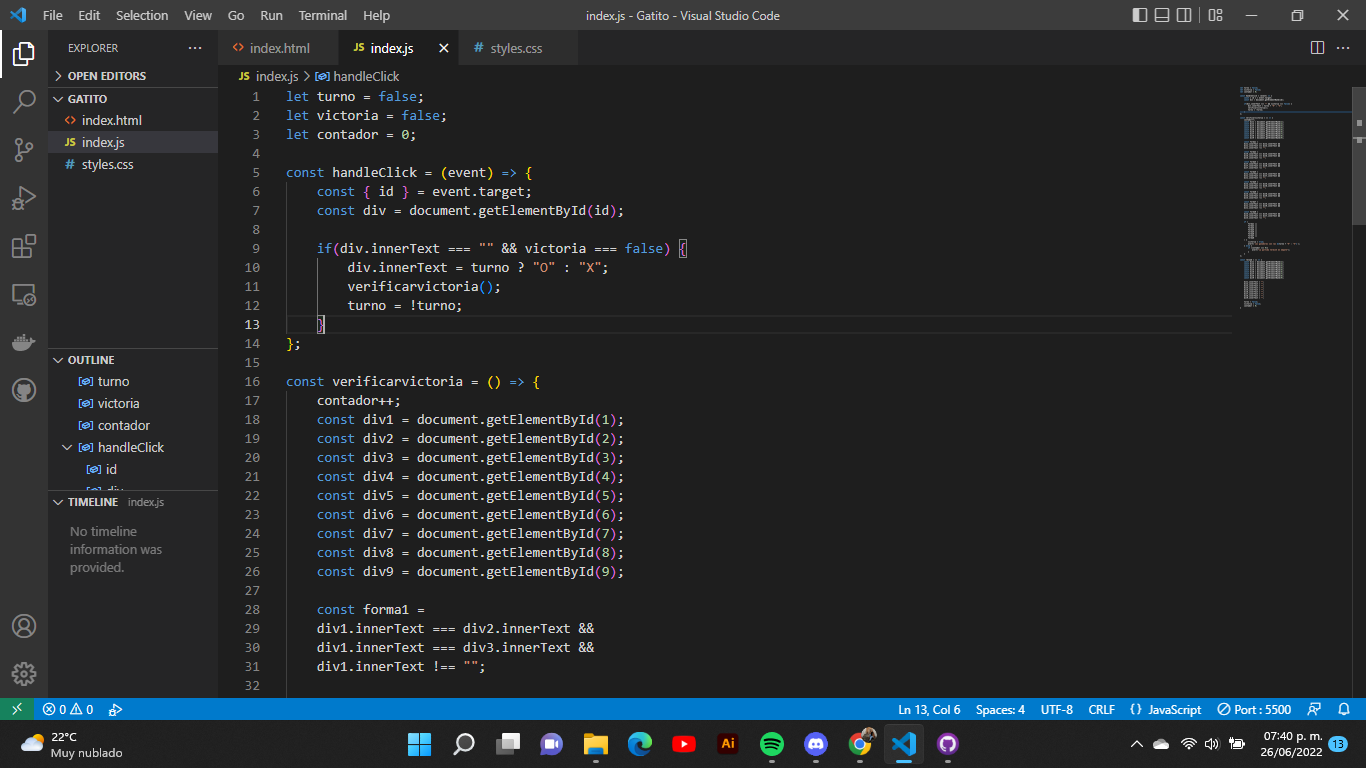This screenshot has width=1366, height=768.
Task: Select the contador symbol in Outline
Action: (124, 425)
